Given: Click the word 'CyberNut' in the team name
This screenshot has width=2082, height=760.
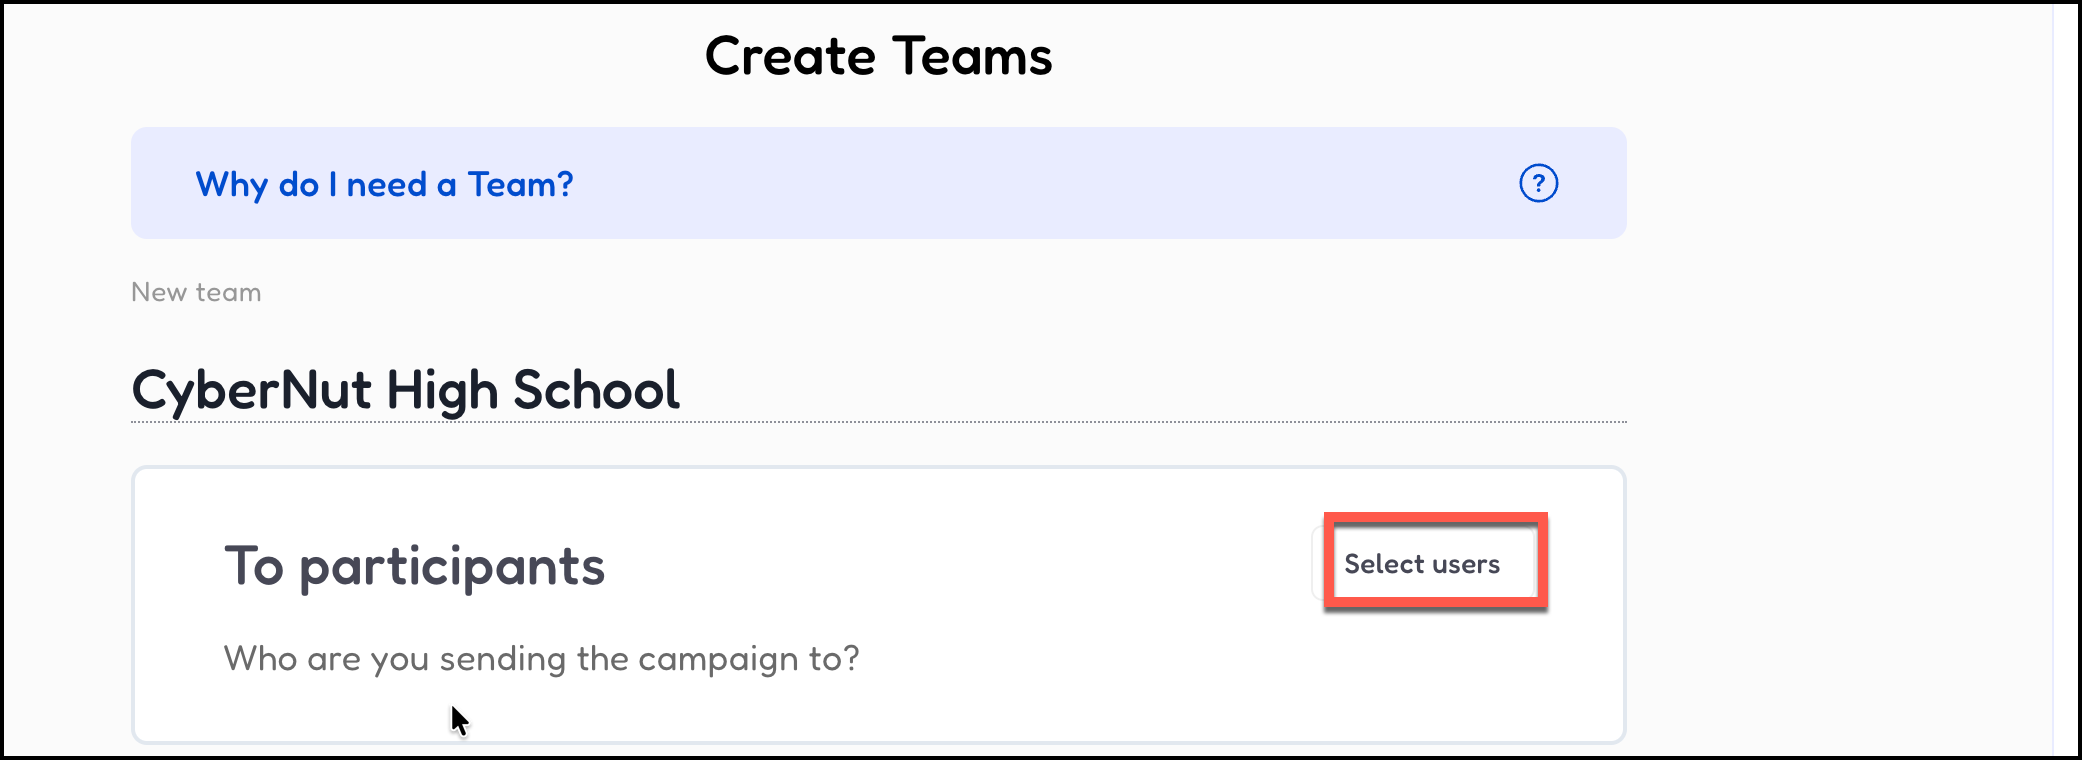Looking at the screenshot, I should click(251, 389).
